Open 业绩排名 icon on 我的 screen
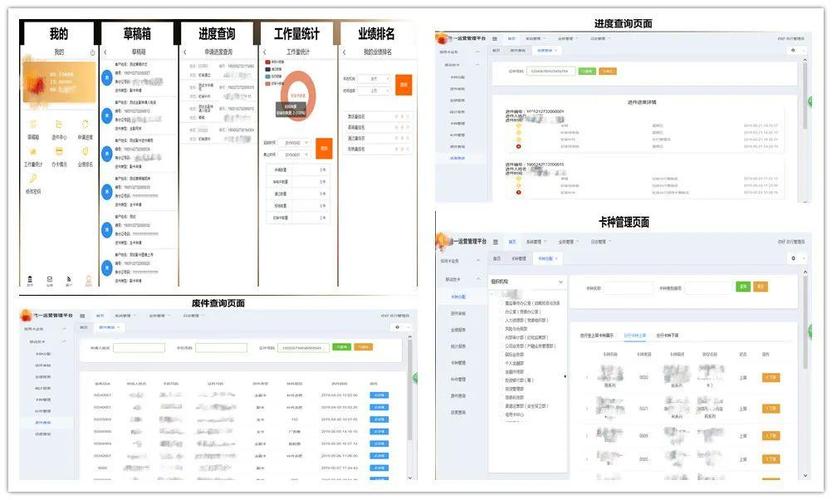The height and width of the screenshot is (500, 832). [85, 152]
